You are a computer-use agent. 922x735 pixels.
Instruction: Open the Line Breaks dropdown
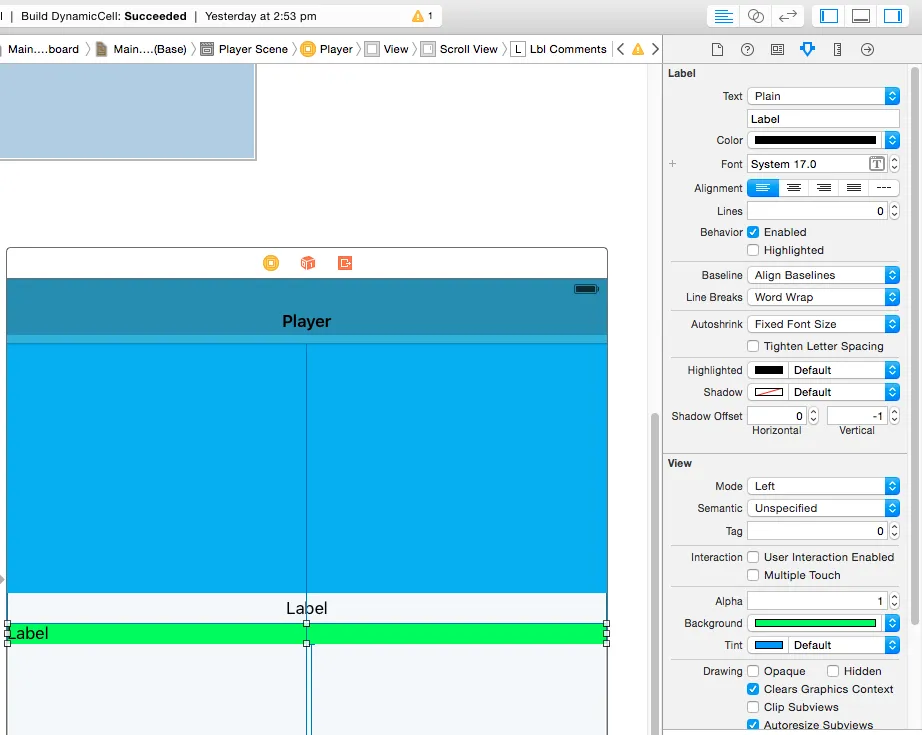(823, 297)
